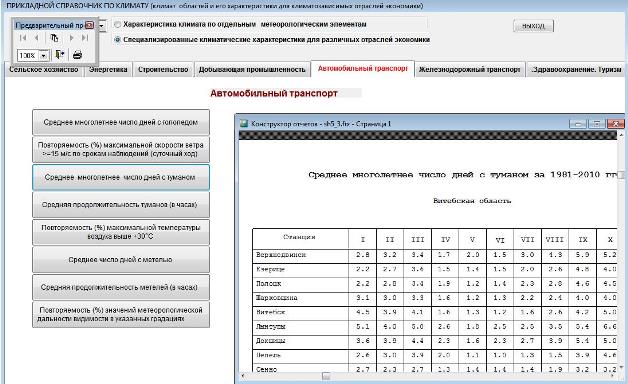Click 'Среднее многолетнее число дней с гололедом' button
This screenshot has width=628, height=384.
pyautogui.click(x=121, y=122)
